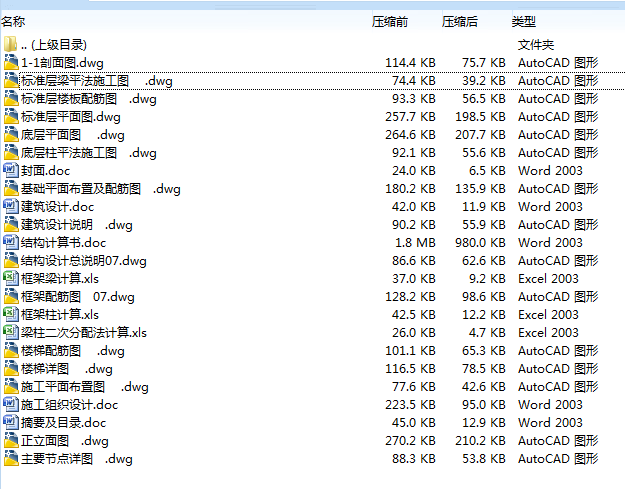Click the icon of 施工平面布置图 .dwg

tap(11, 386)
